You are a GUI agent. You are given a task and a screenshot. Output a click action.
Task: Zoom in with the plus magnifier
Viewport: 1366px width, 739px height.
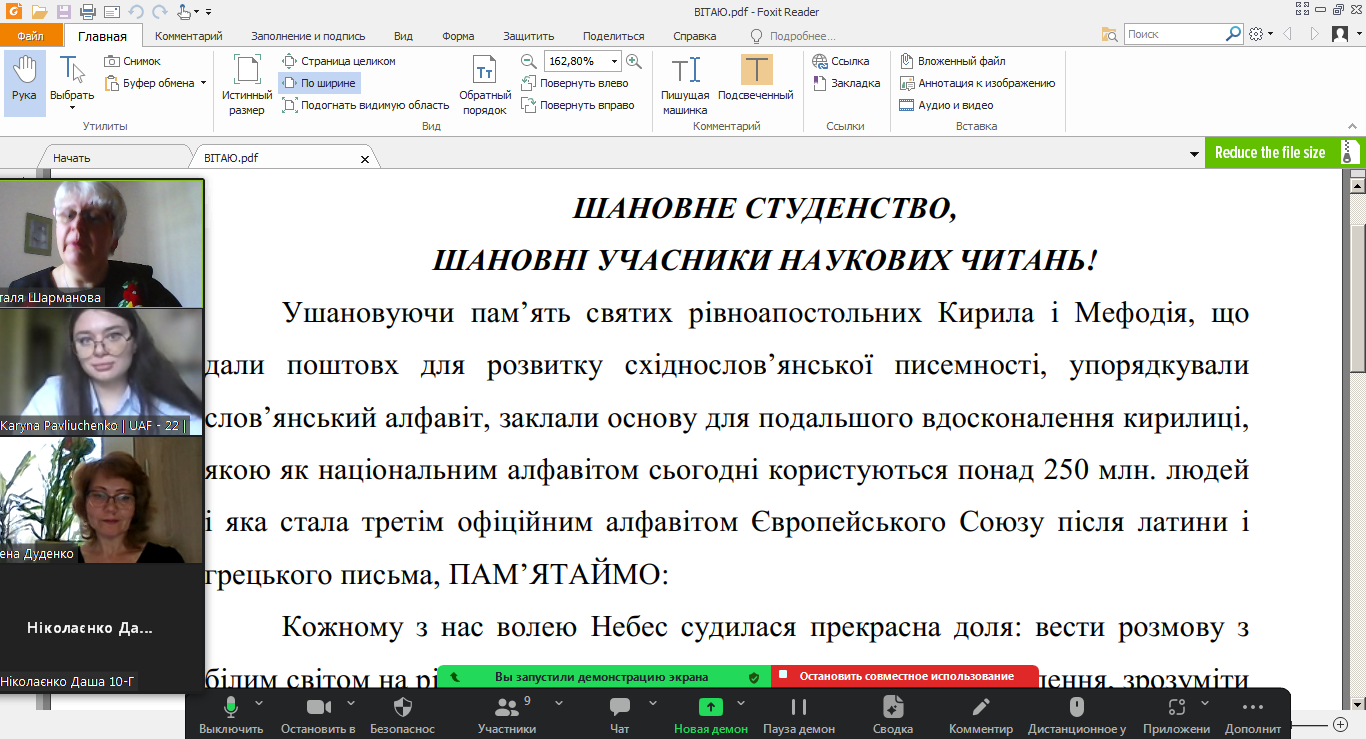pos(633,61)
